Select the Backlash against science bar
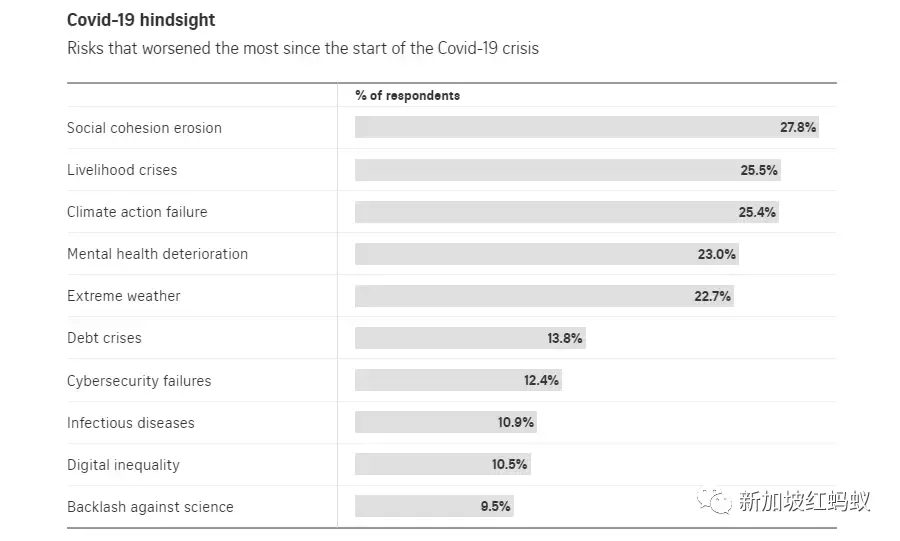Viewport: 900px width, 541px height. pos(433,507)
